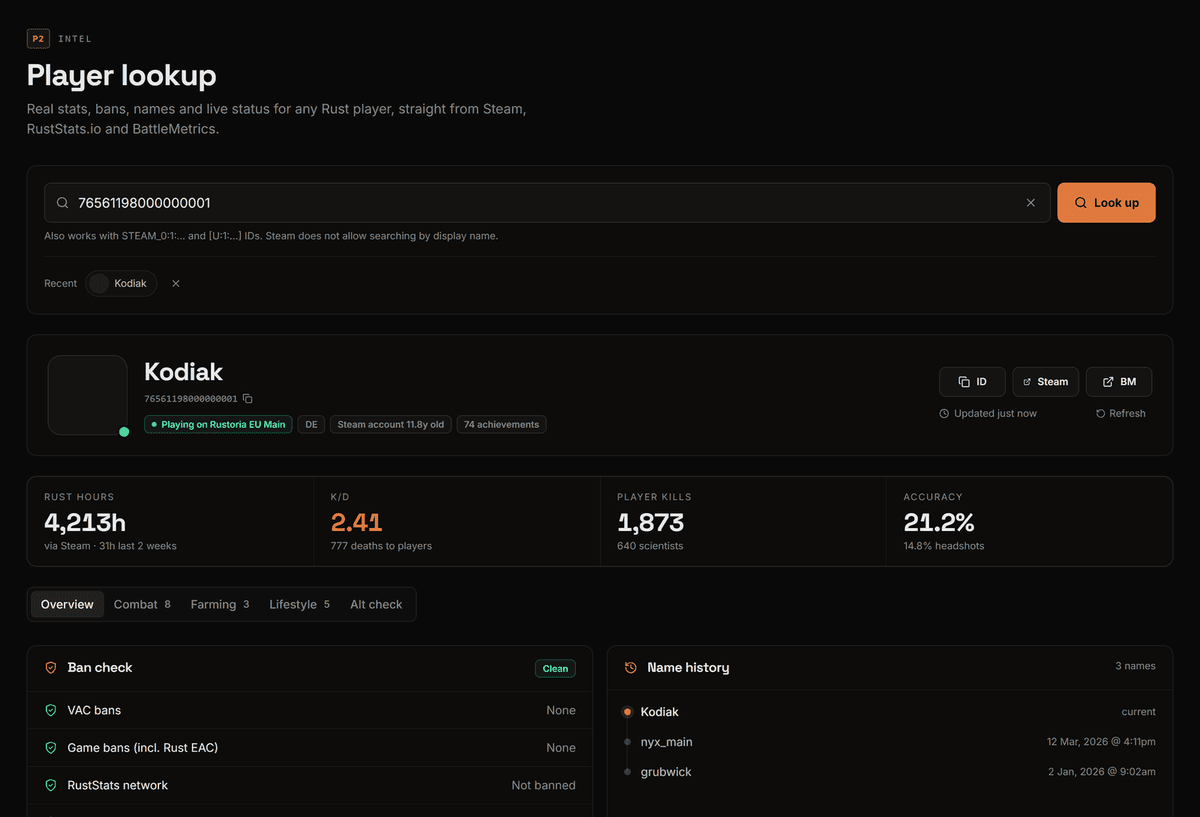Image resolution: width=1200 pixels, height=817 pixels.
Task: Open the Farming tab
Action: pos(220,604)
